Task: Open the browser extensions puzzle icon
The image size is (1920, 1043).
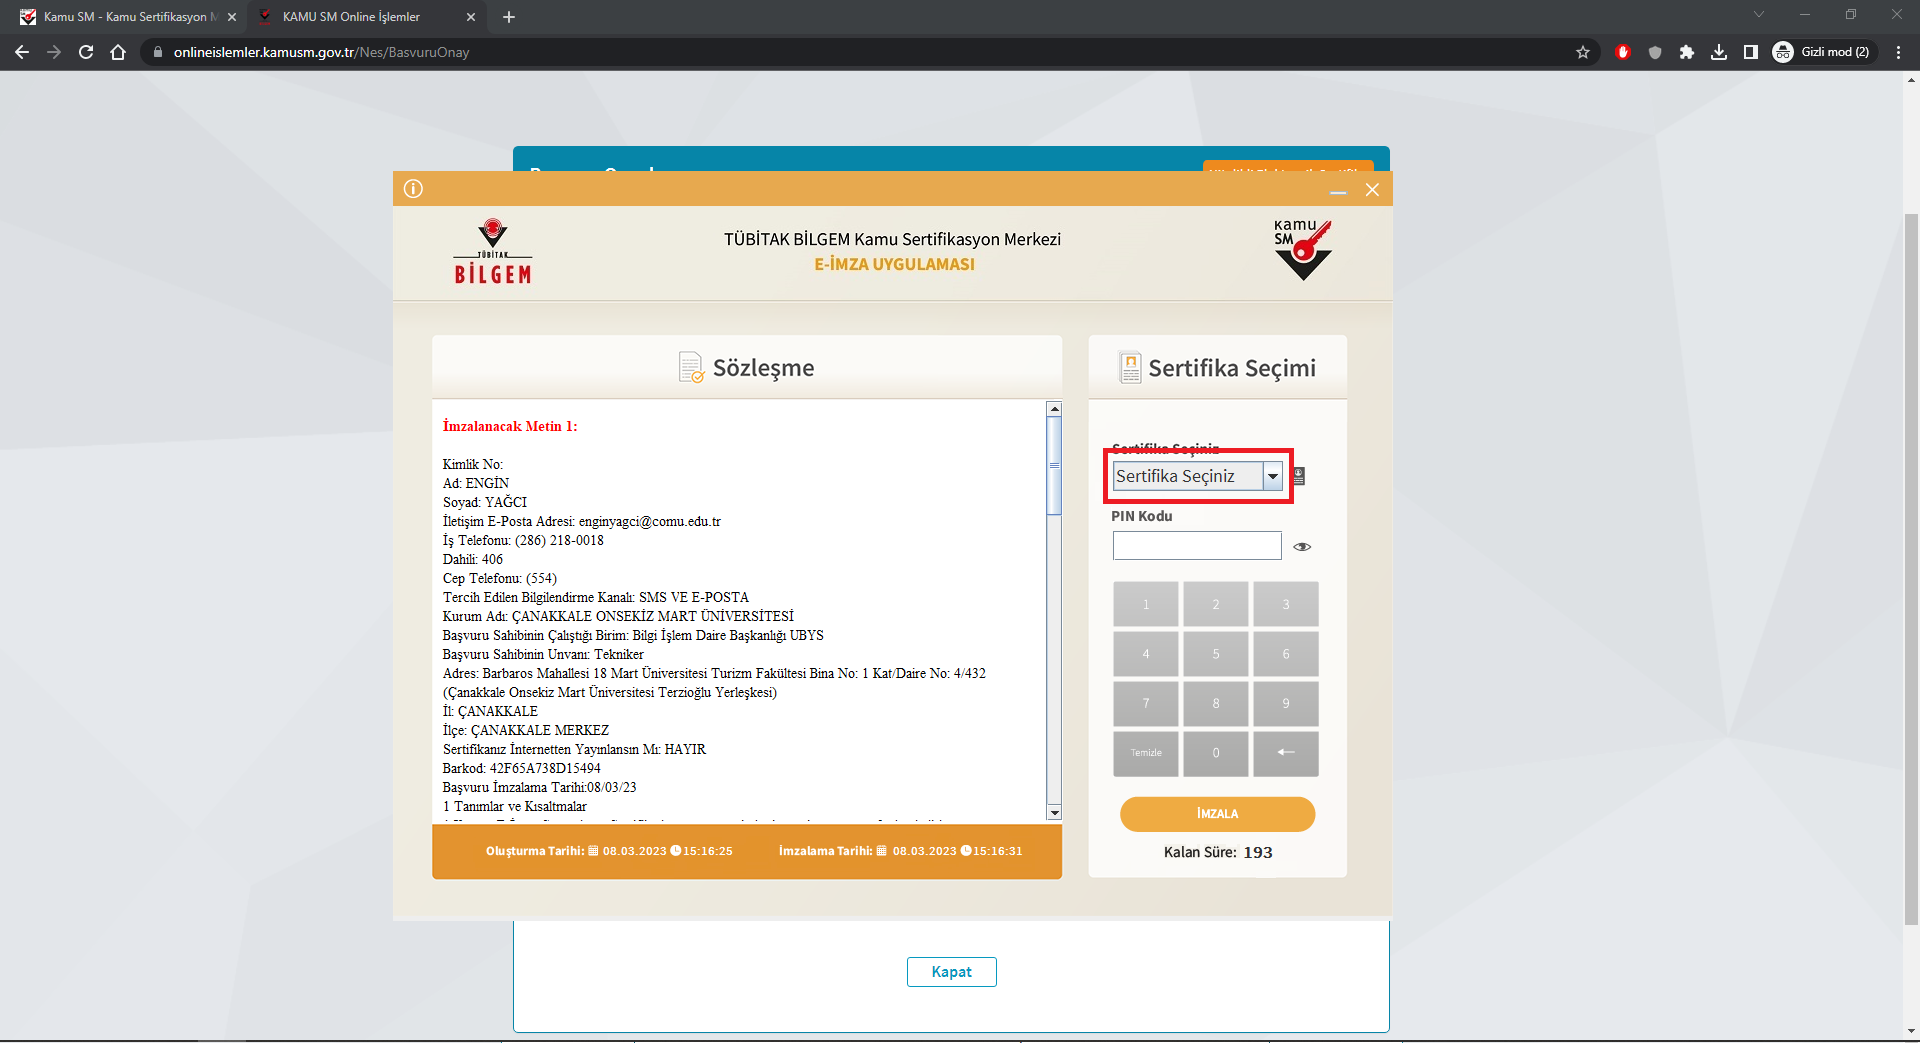Action: click(x=1687, y=52)
